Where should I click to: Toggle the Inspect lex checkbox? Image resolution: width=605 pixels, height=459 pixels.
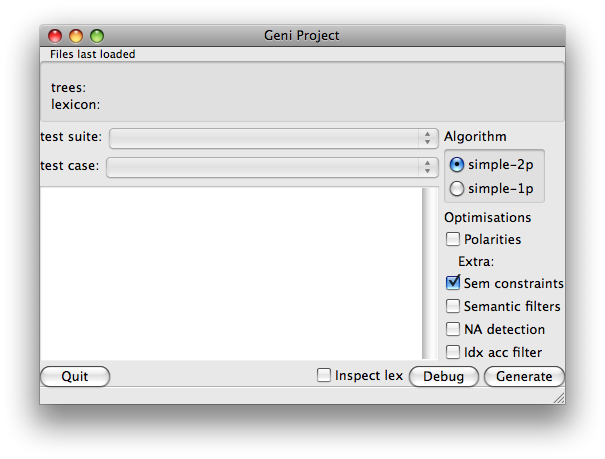coord(324,375)
